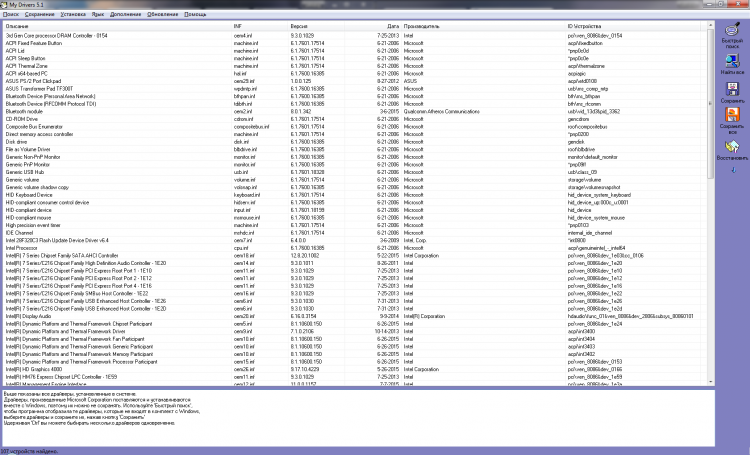The image size is (750, 455).
Task: Select the ACPI Sleep Button row
Action: click(354, 58)
